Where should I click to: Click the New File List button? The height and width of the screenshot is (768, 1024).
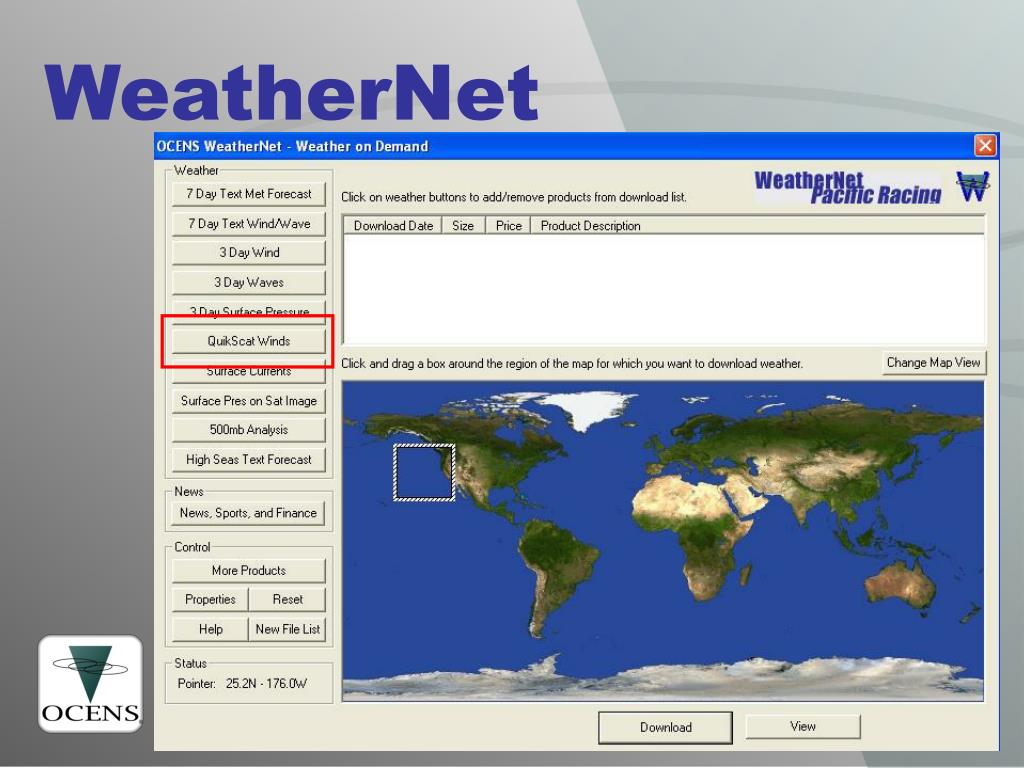[x=287, y=629]
